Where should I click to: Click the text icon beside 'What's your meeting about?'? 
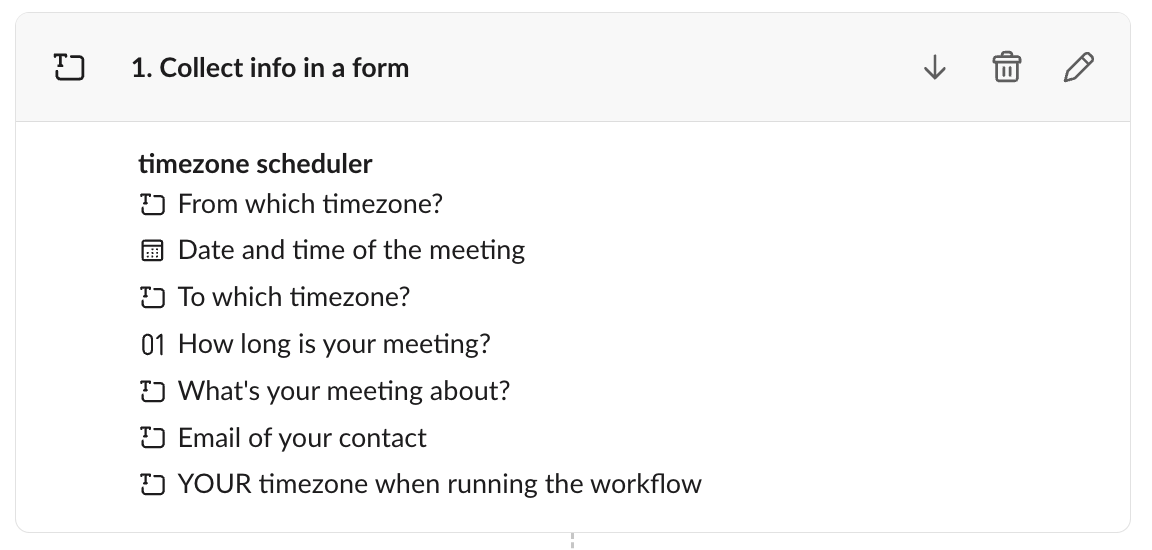[x=152, y=391]
